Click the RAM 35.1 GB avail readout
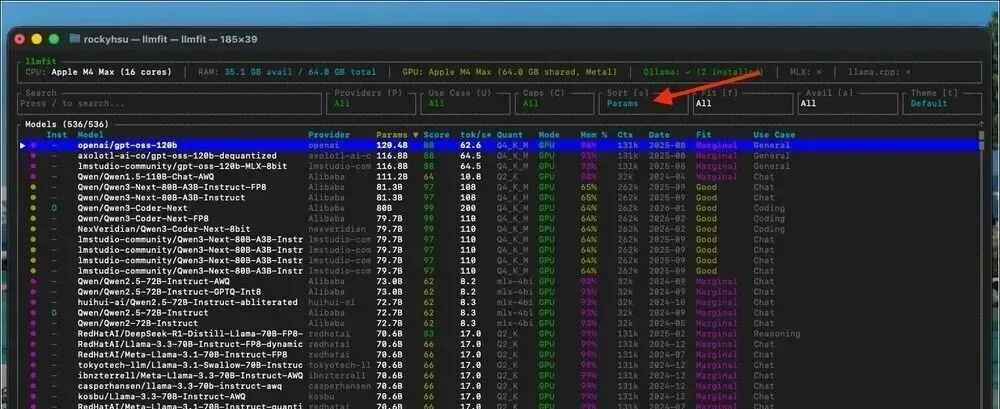The image size is (1000, 409). pyautogui.click(x=287, y=72)
